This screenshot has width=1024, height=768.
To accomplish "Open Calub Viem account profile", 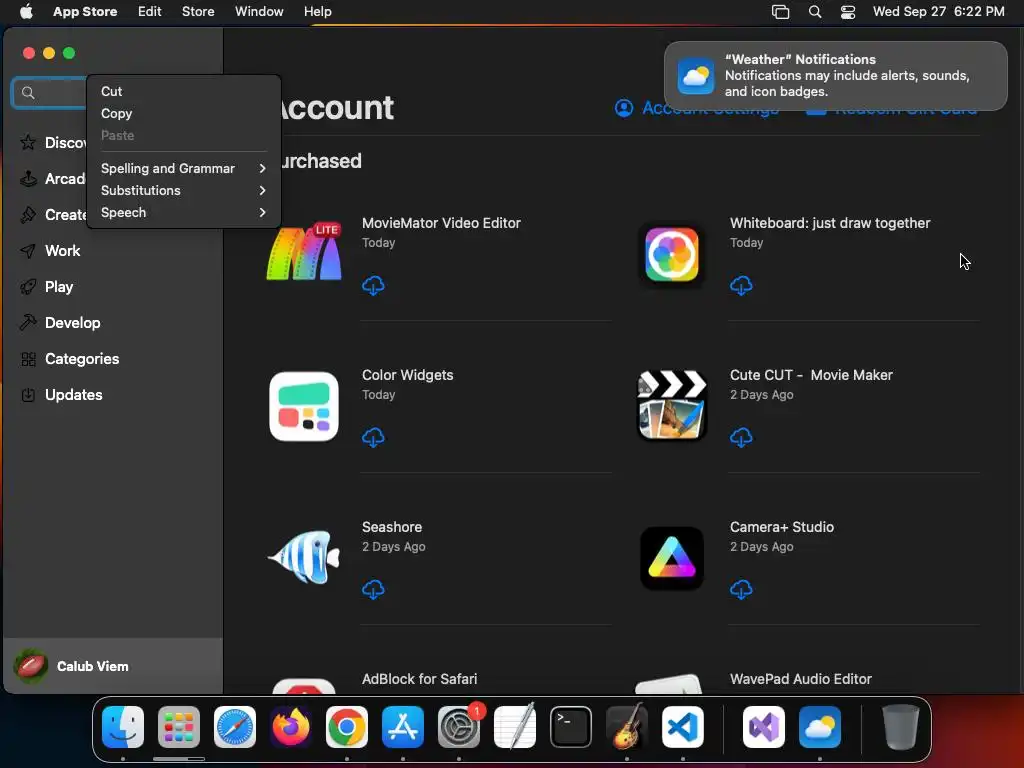I will pyautogui.click(x=113, y=666).
